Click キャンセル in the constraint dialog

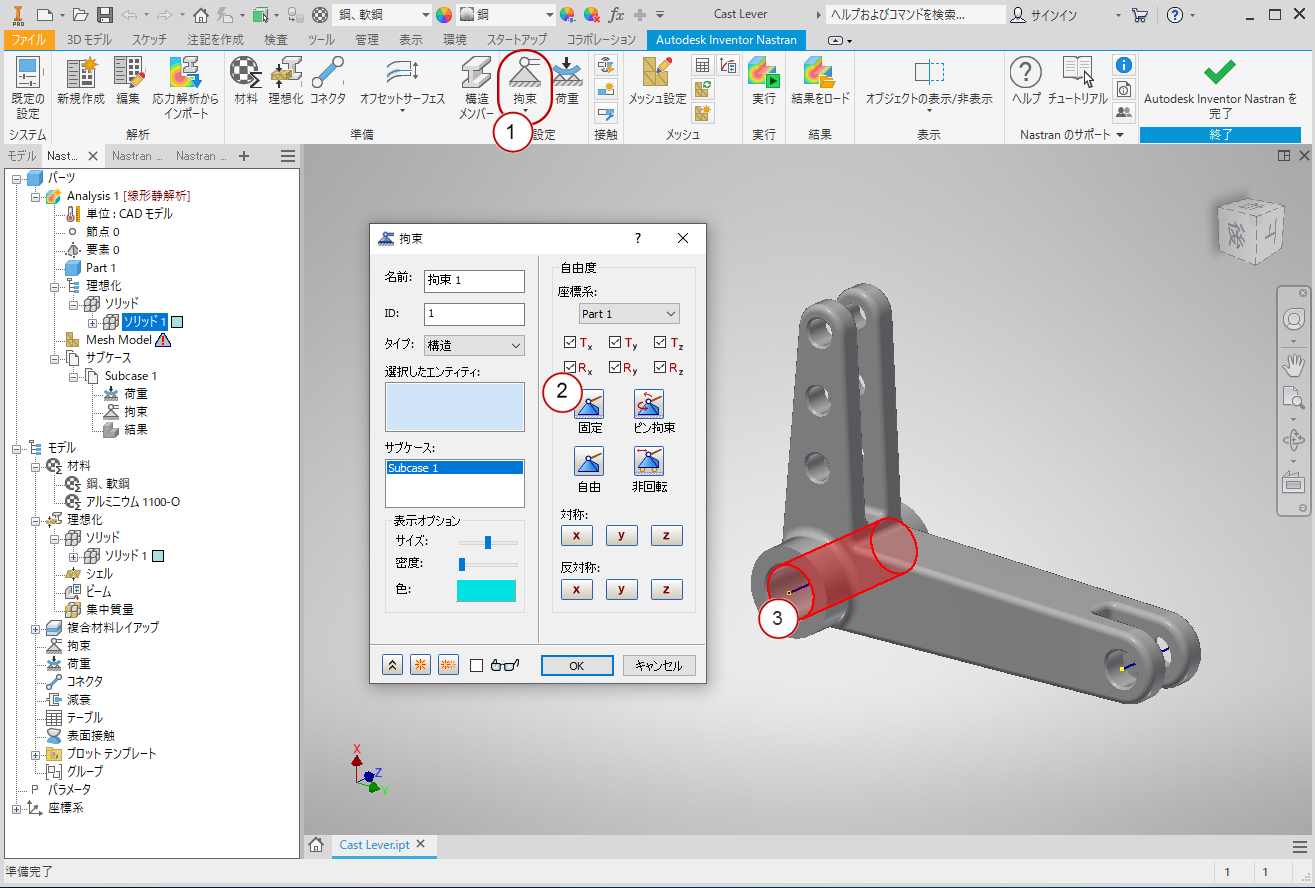pyautogui.click(x=659, y=666)
